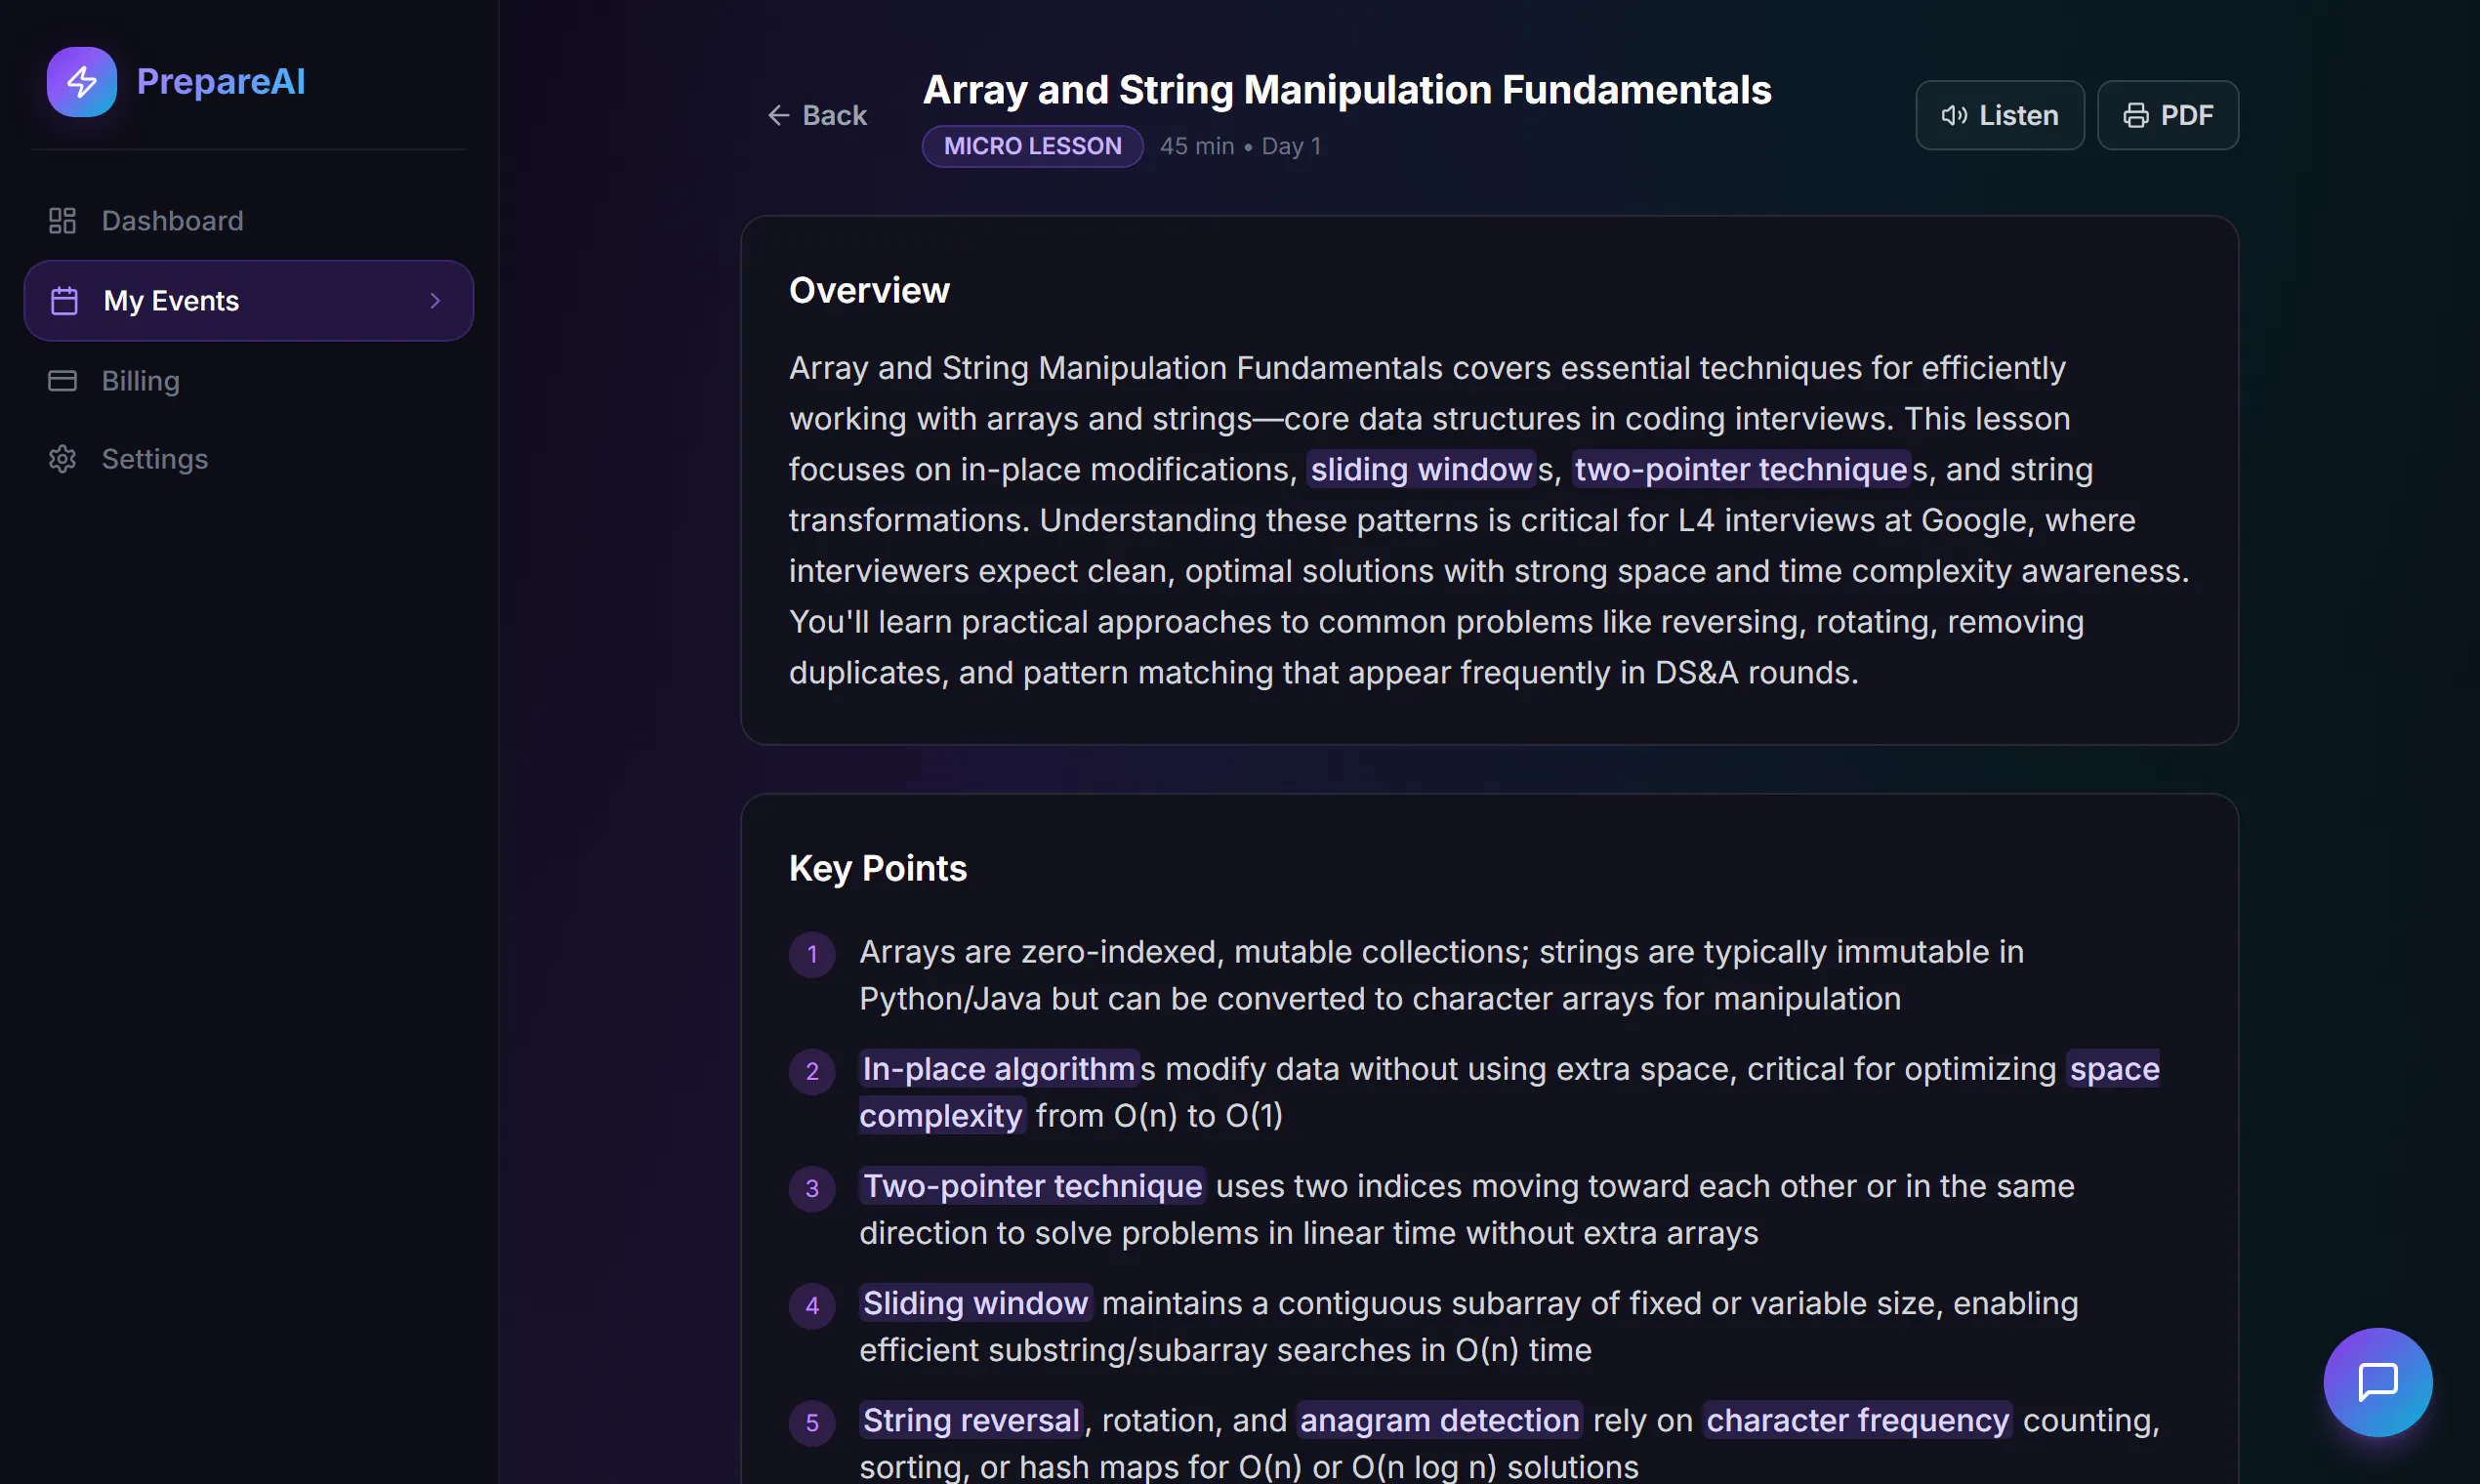Open Settings from the sidebar
The height and width of the screenshot is (1484, 2480).
[x=248, y=459]
